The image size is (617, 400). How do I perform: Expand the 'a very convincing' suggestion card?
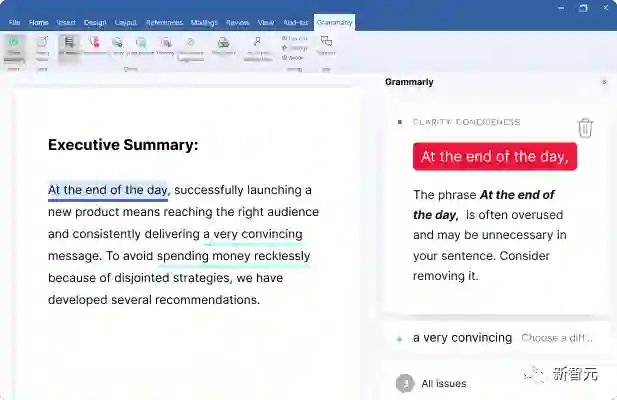[x=495, y=338]
